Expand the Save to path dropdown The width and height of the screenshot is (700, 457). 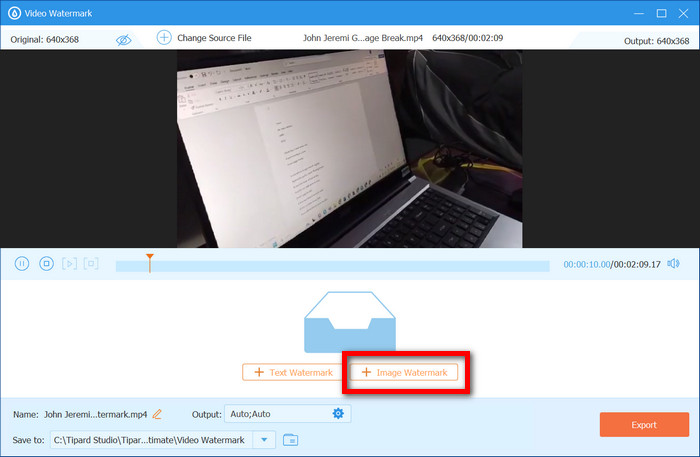[x=264, y=440]
